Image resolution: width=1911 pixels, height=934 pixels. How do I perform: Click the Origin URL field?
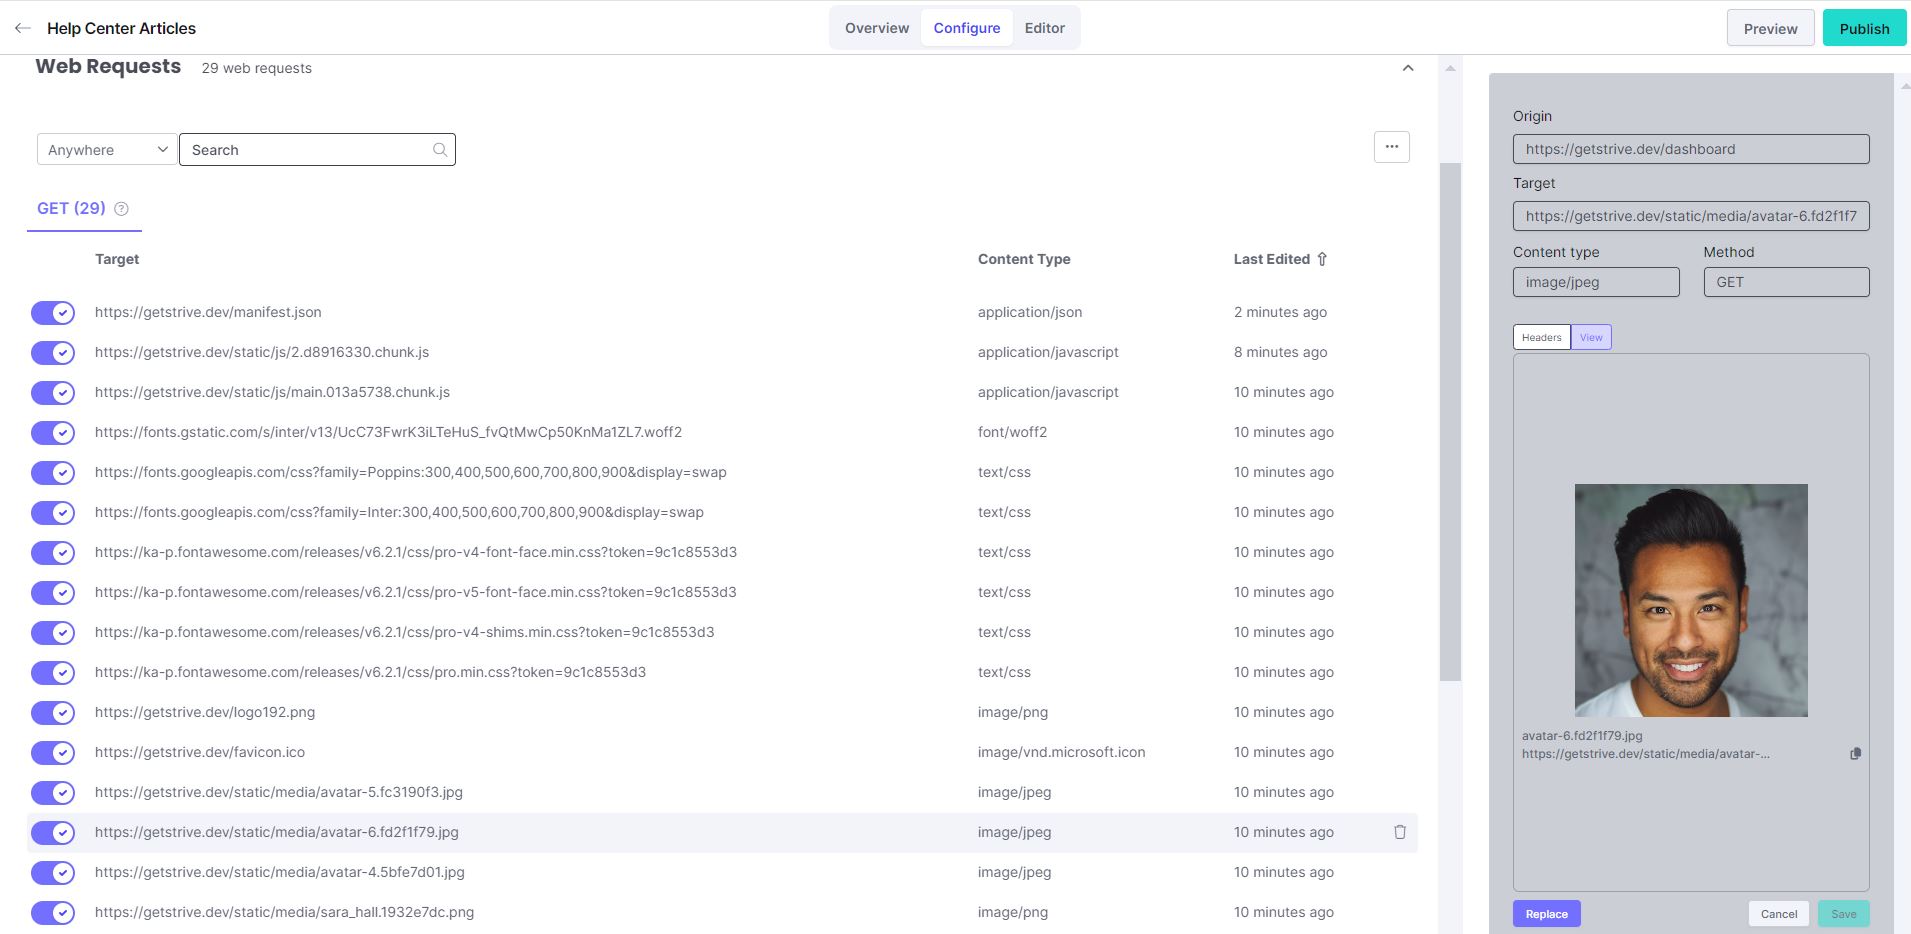pos(1691,149)
